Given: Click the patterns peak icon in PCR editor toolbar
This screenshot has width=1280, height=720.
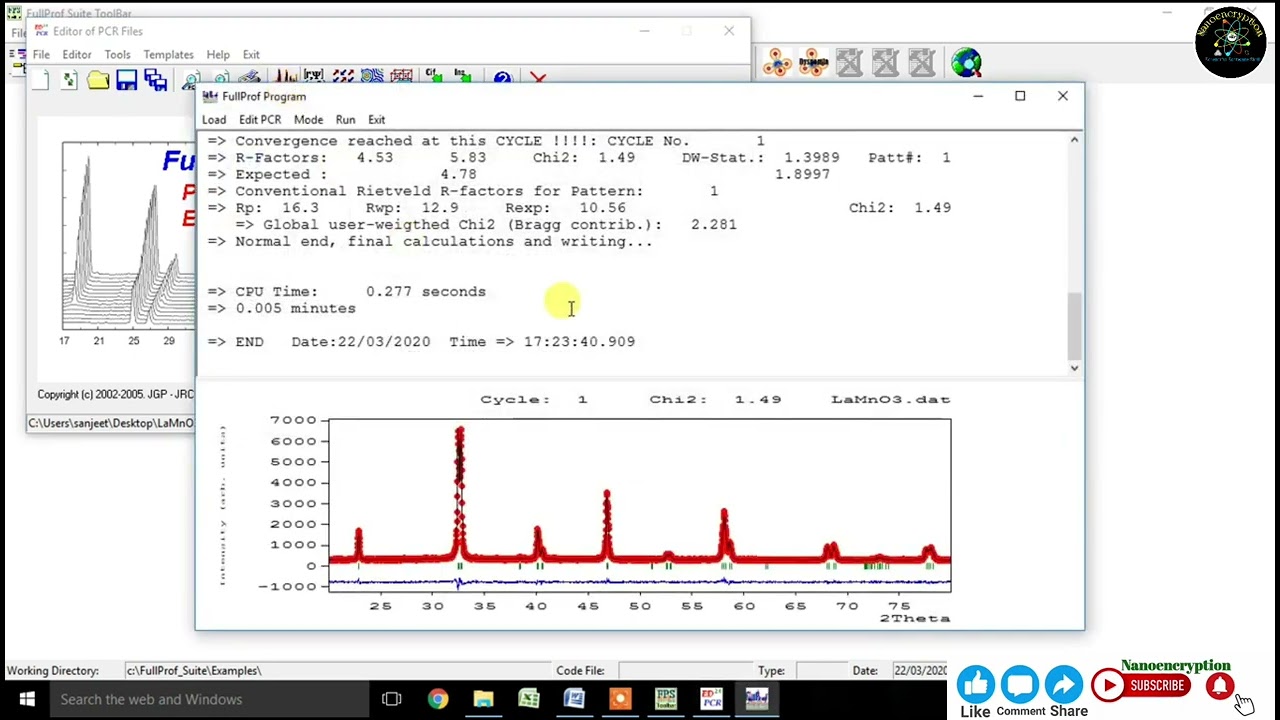Looking at the screenshot, I should (286, 77).
